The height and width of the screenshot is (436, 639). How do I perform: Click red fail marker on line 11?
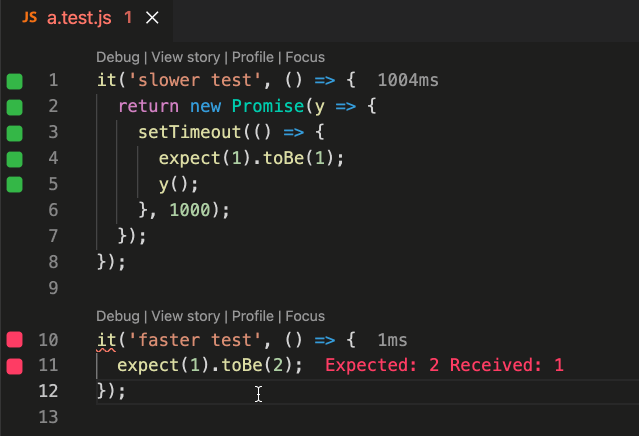(14, 366)
